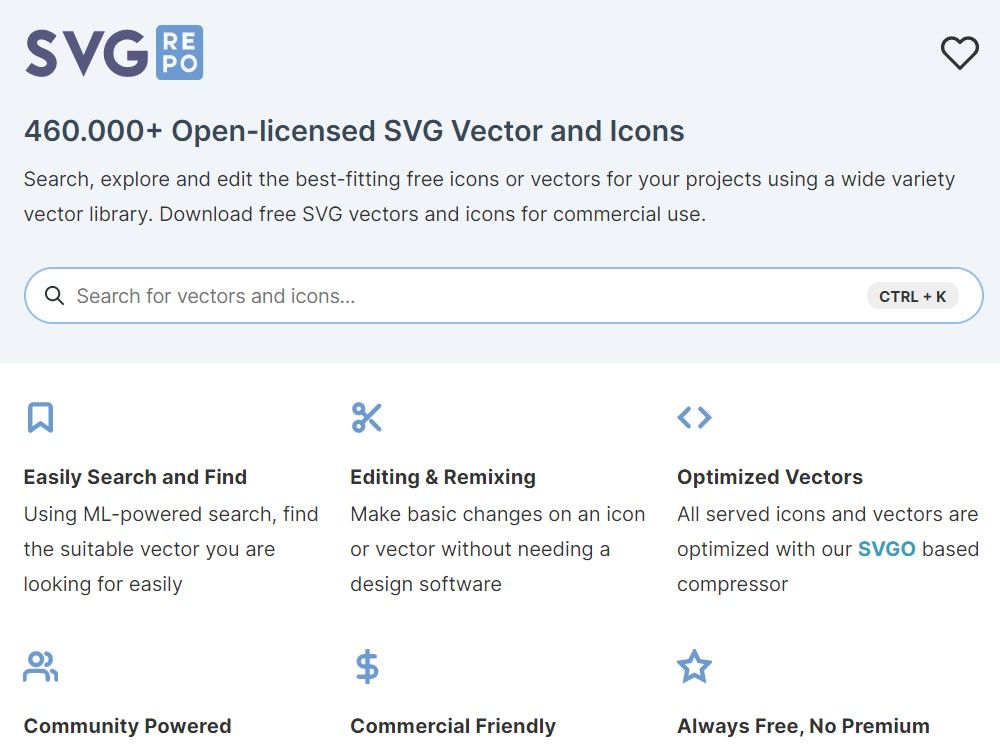
Task: Open favorites via the heart icon
Action: click(961, 52)
